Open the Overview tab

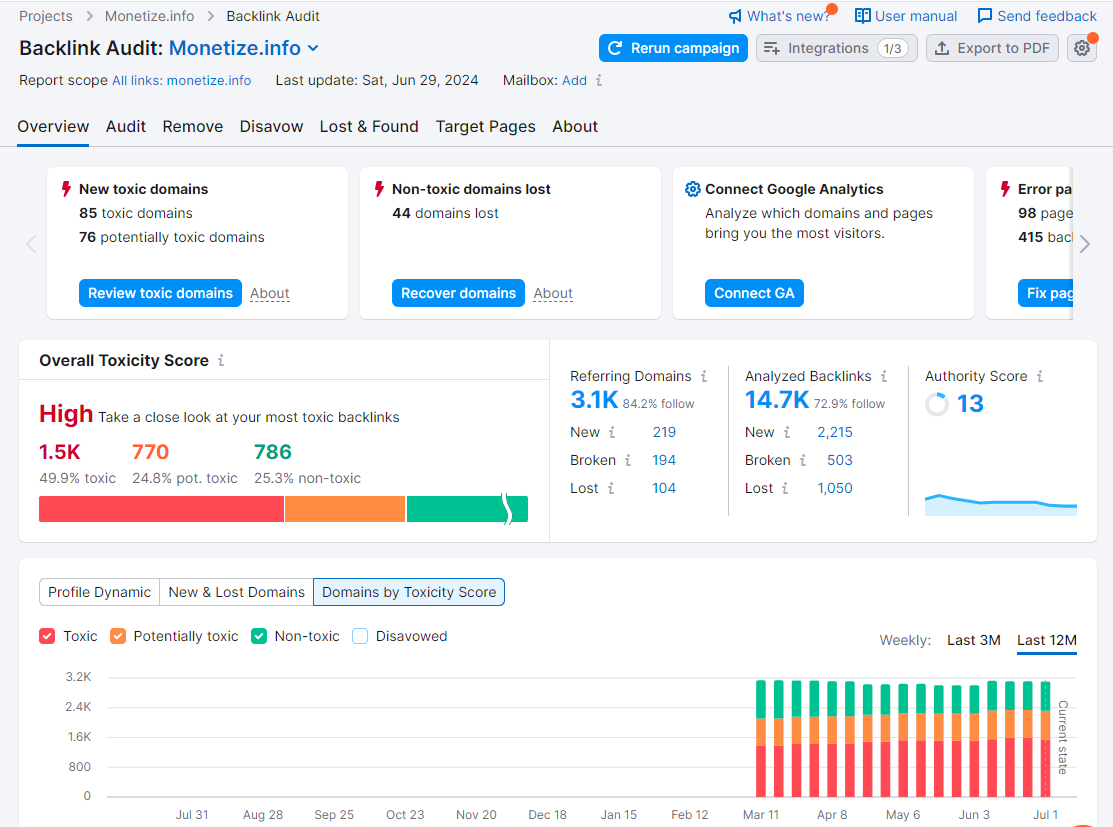pyautogui.click(x=53, y=126)
